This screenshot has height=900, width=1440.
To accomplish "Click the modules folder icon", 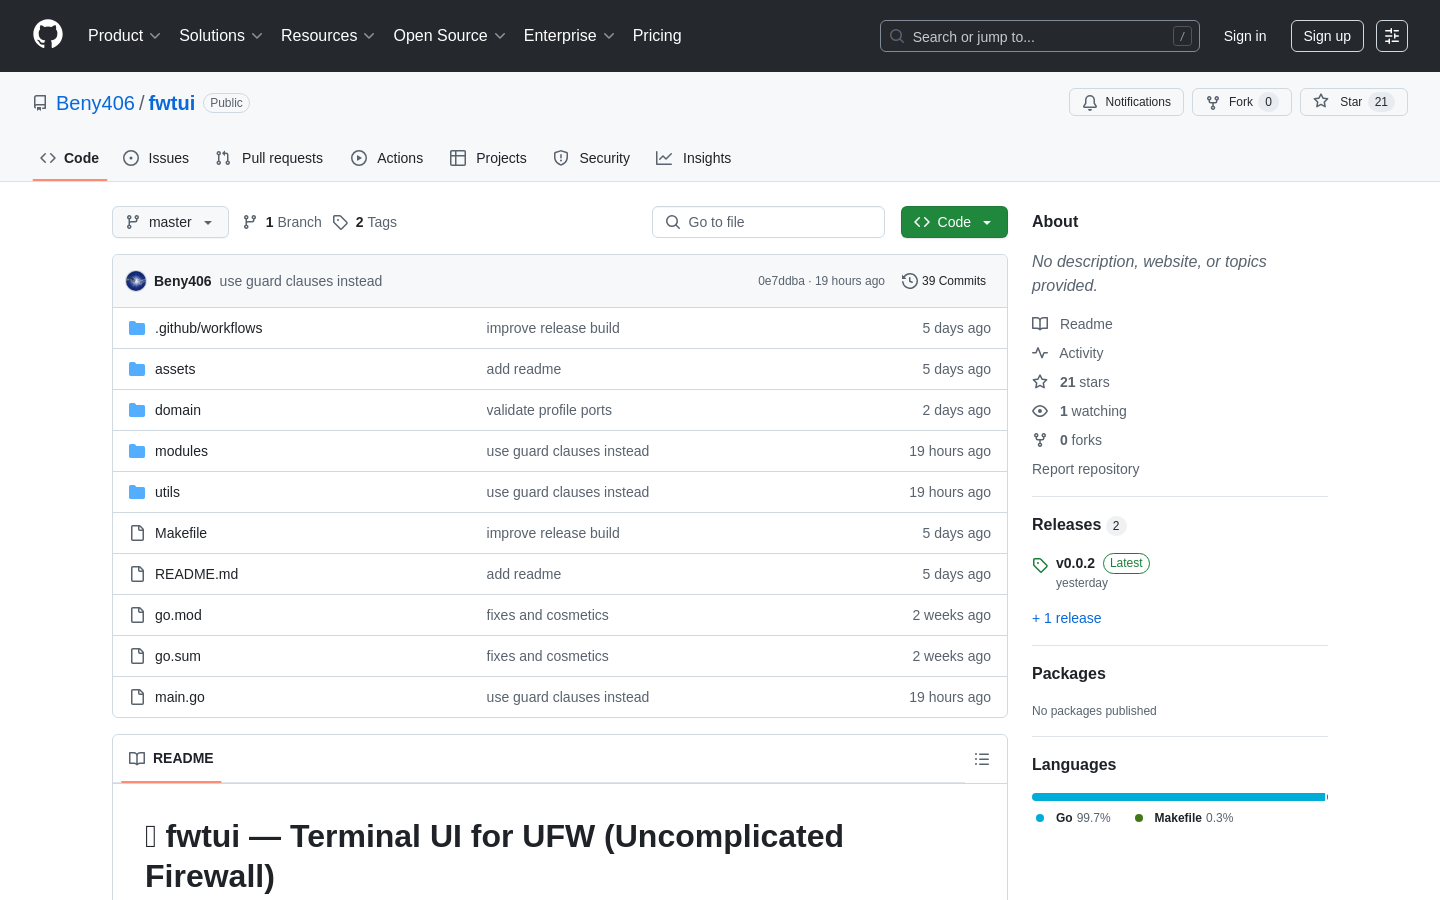I will pyautogui.click(x=137, y=451).
